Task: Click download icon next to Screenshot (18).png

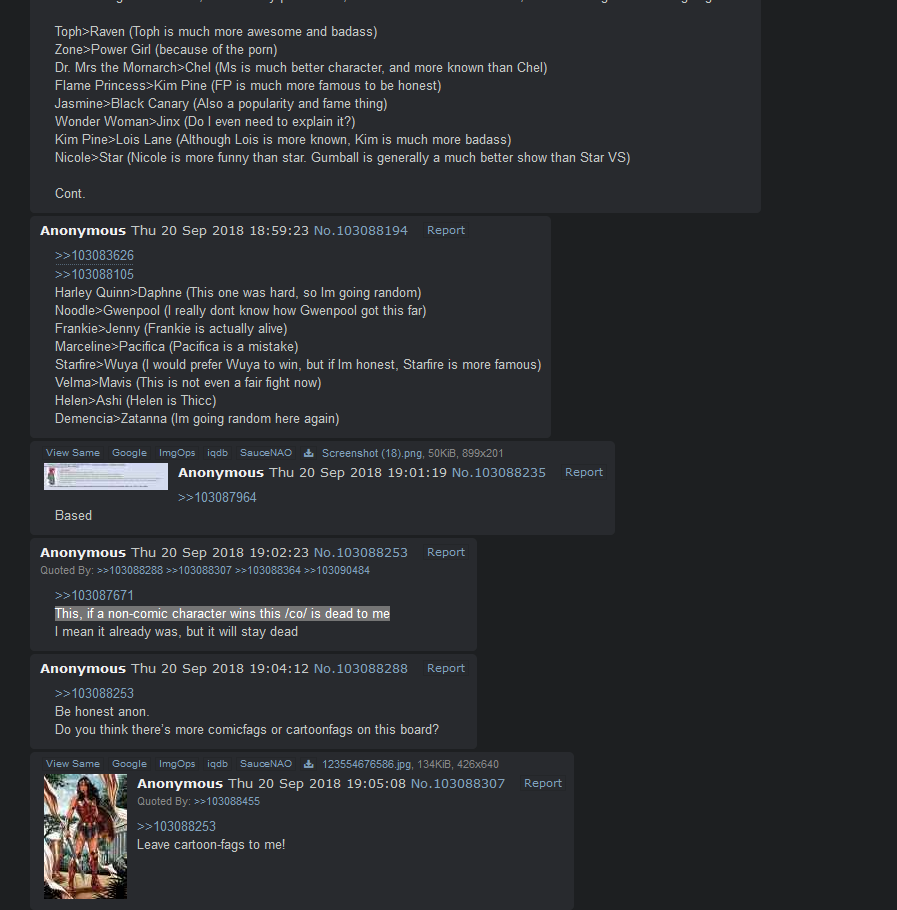Action: click(x=309, y=453)
